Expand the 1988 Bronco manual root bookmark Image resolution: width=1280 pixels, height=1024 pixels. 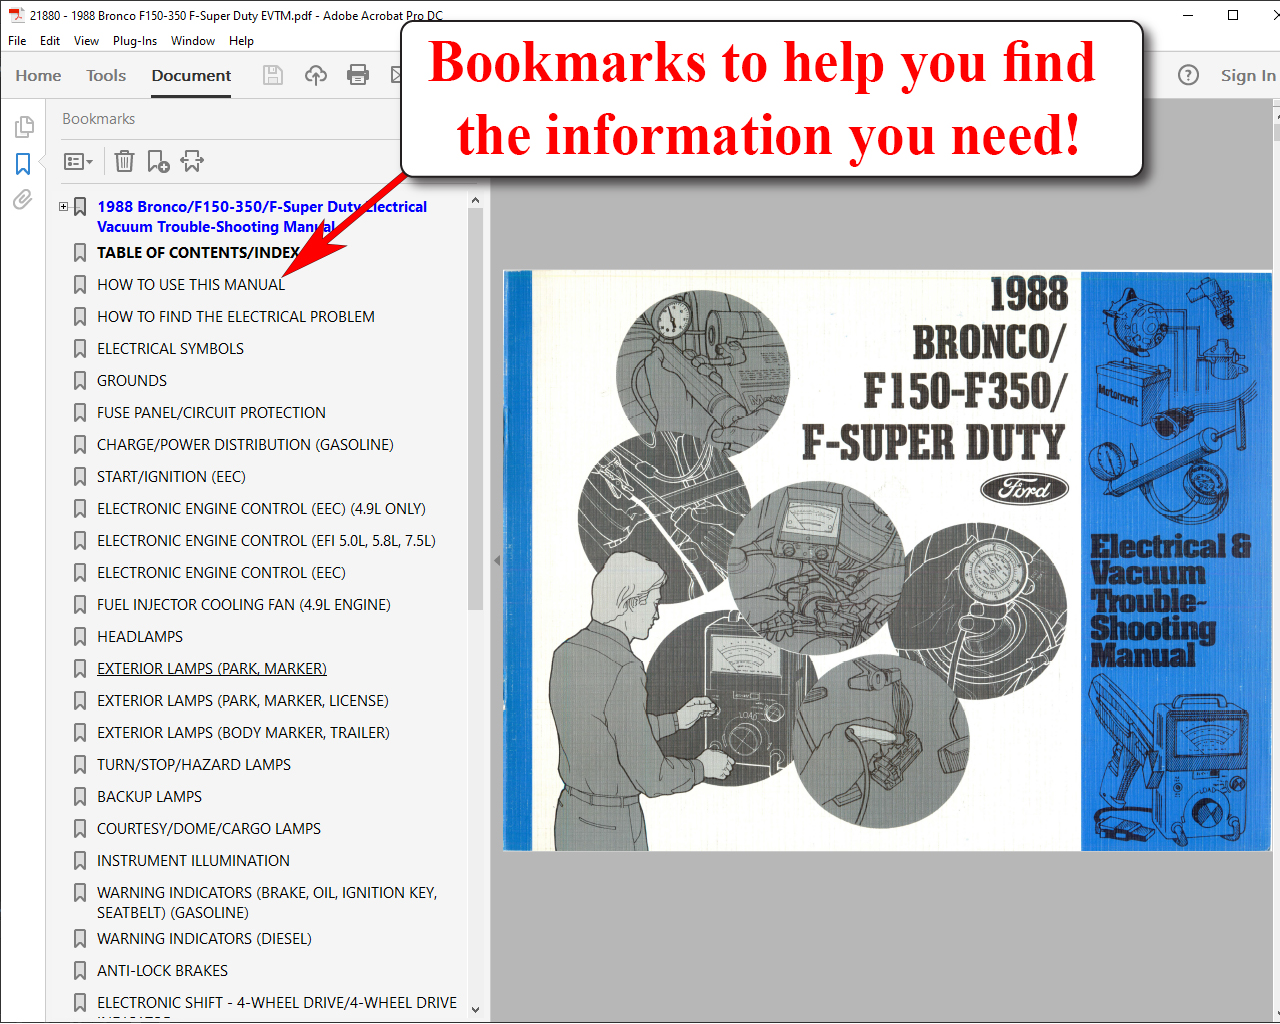pyautogui.click(x=63, y=207)
